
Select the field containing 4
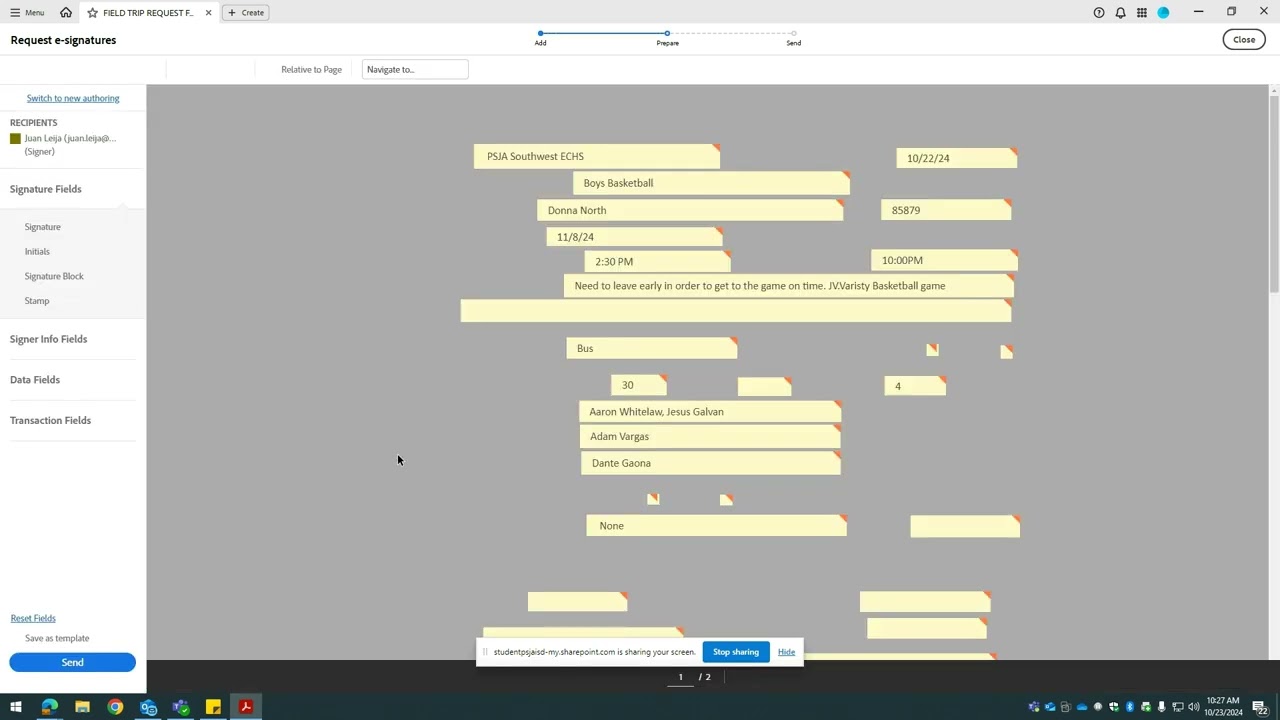coord(915,386)
